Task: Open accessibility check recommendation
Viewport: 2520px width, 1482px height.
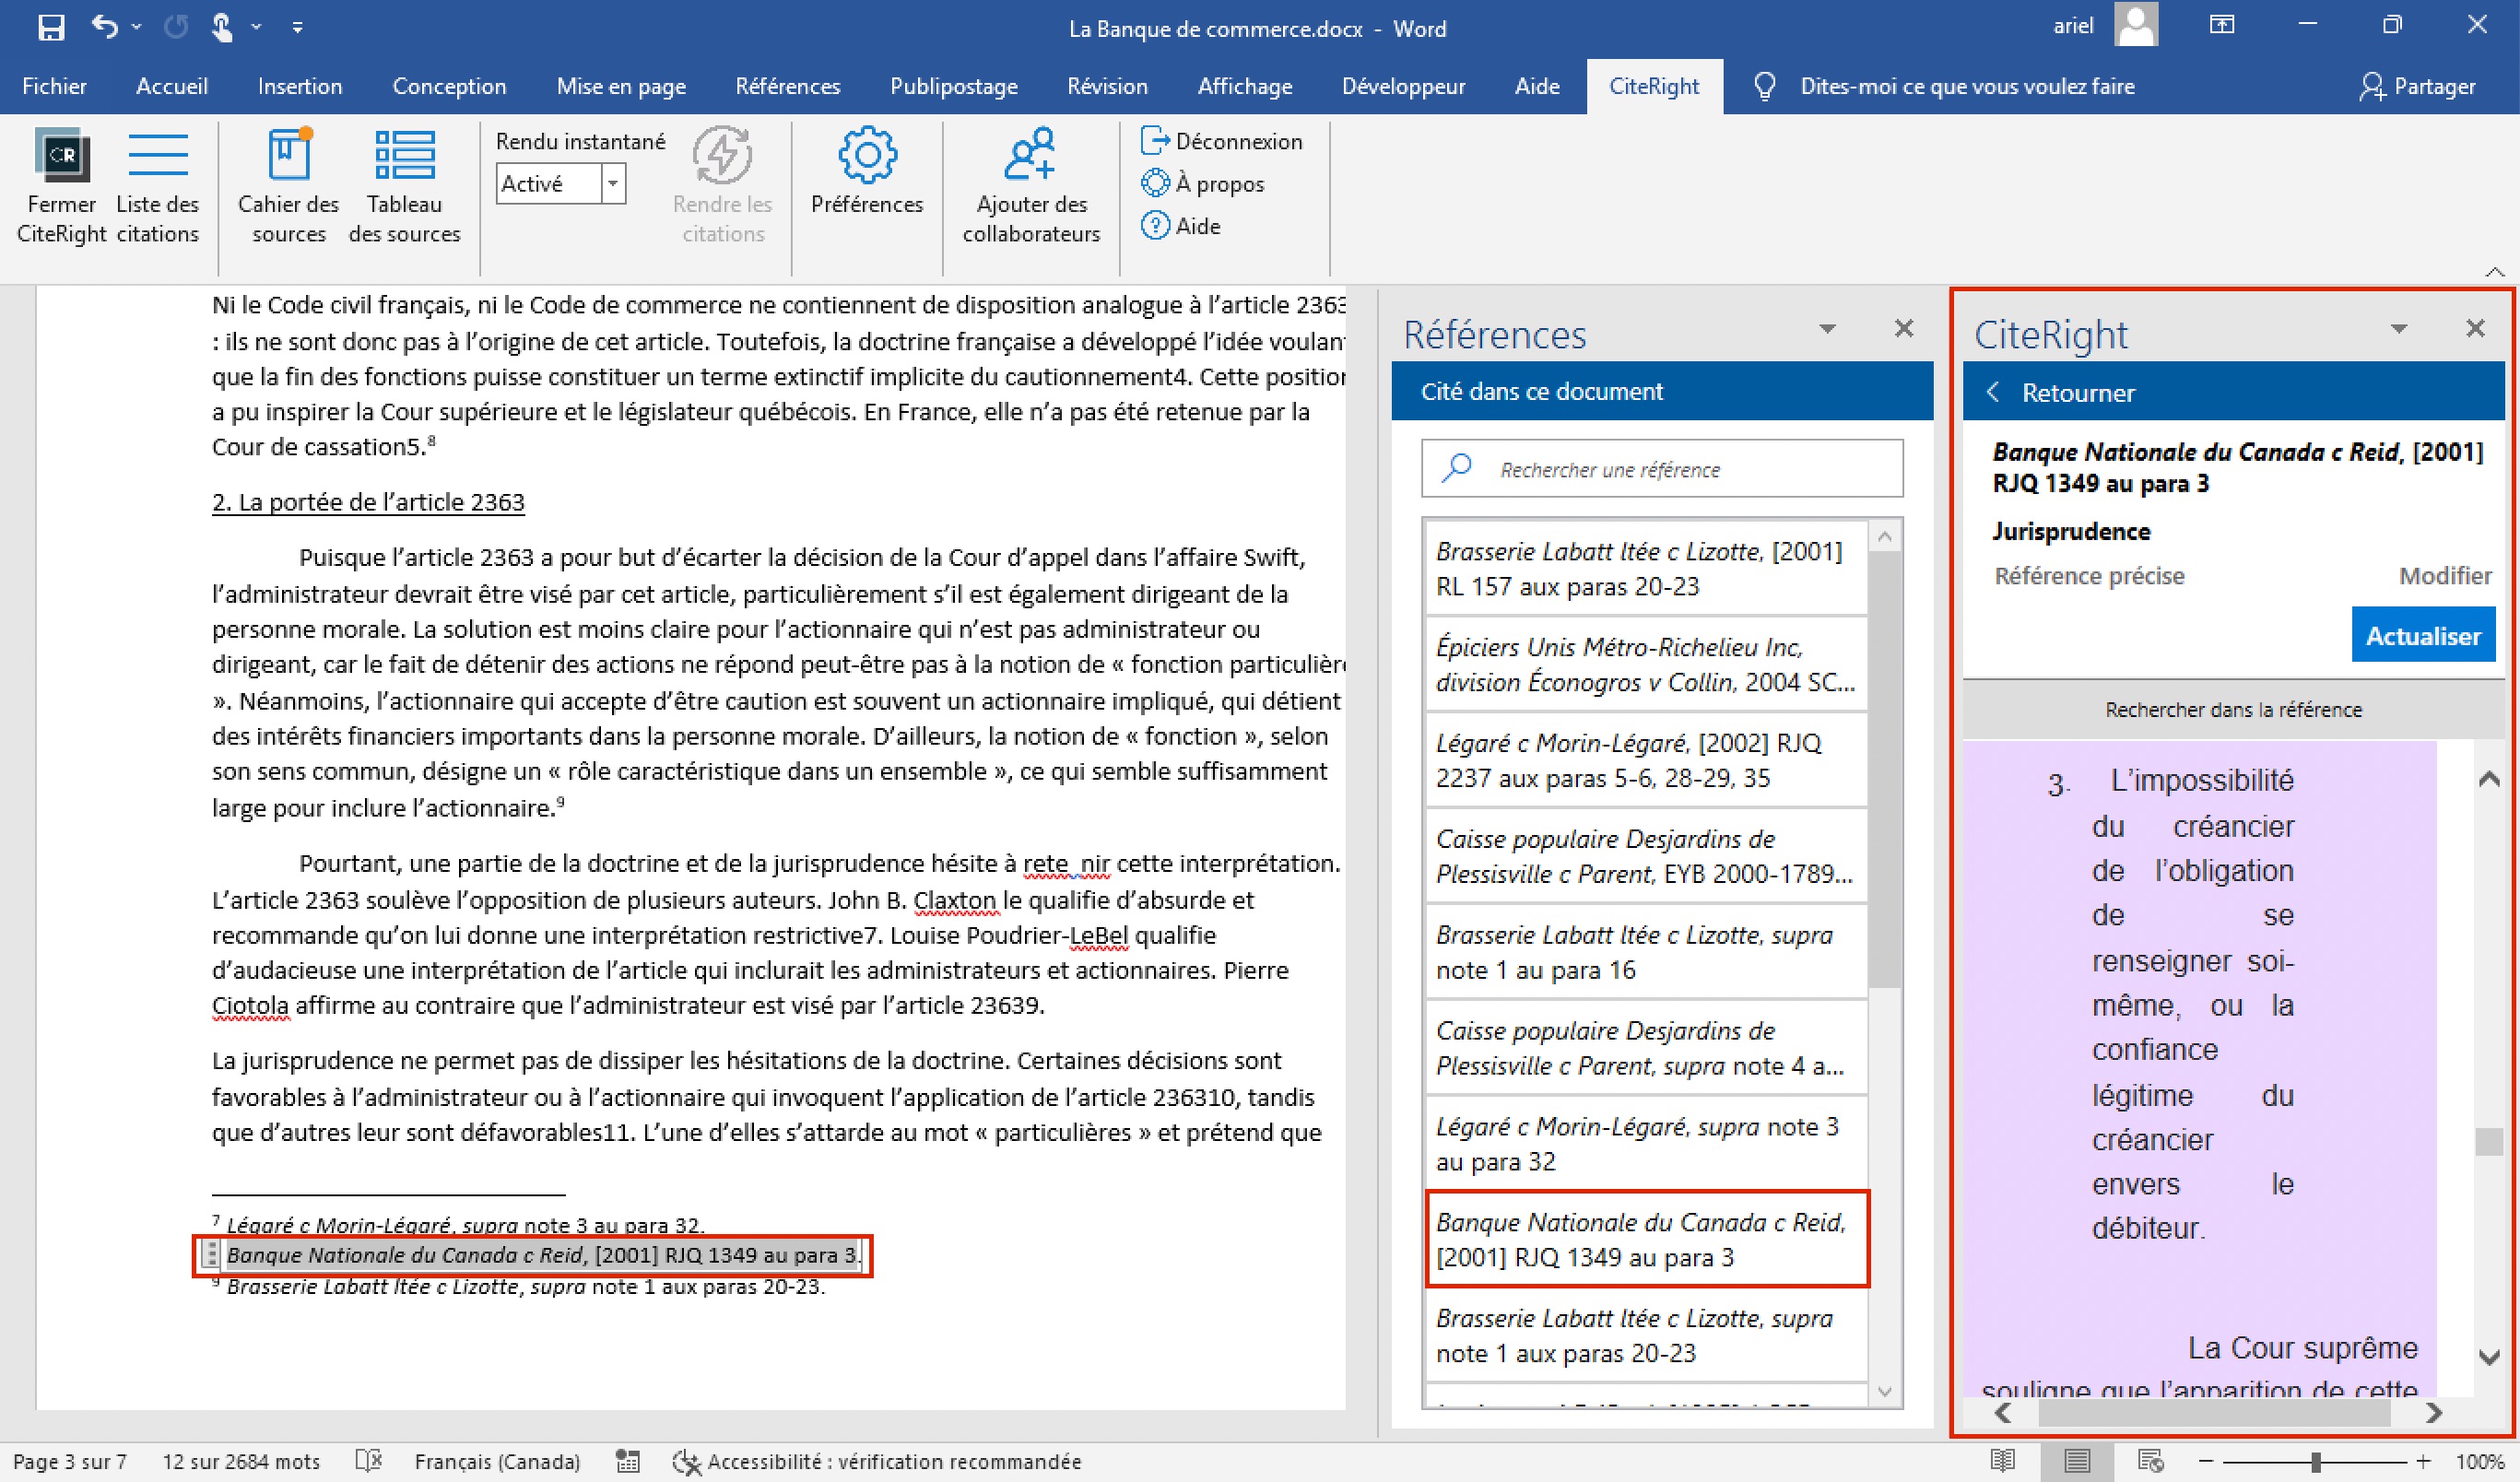Action: tap(878, 1461)
